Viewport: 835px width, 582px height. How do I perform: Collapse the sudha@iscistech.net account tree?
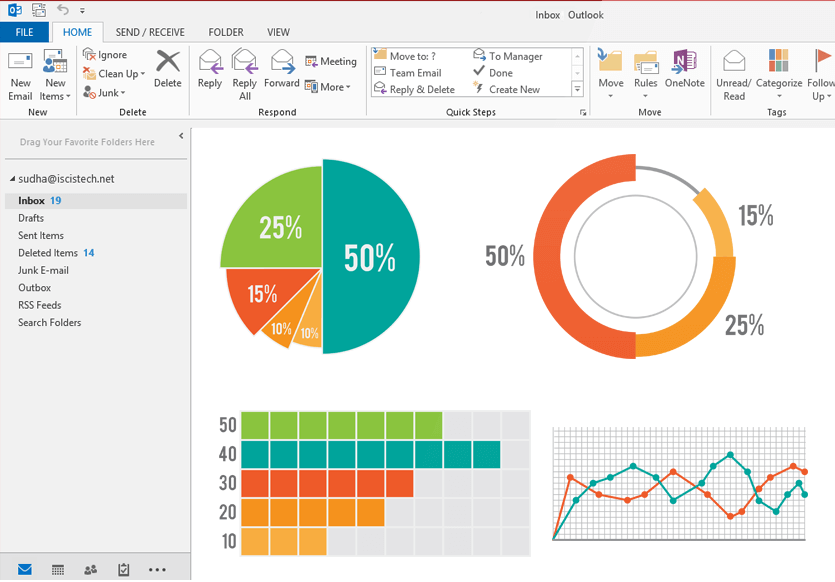[x=12, y=179]
